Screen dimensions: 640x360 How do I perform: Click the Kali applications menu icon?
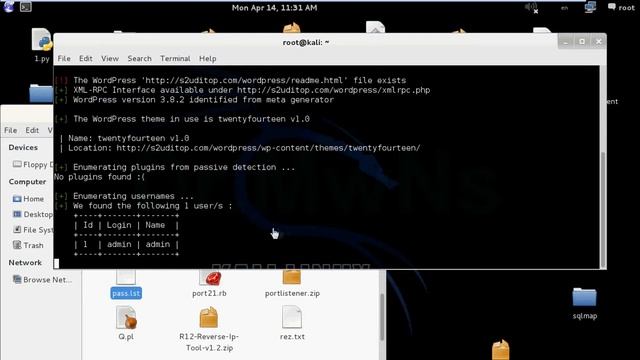(9, 6)
